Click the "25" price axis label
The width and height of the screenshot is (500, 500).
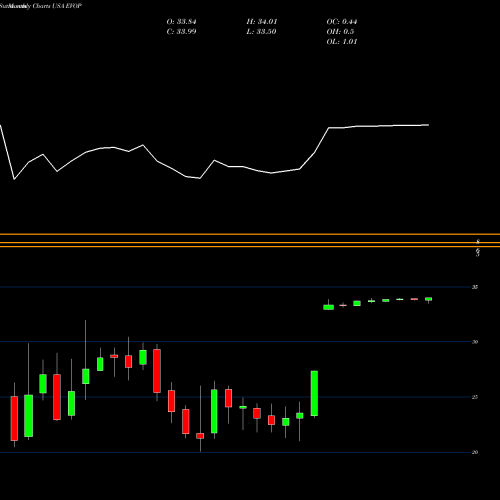click(475, 397)
